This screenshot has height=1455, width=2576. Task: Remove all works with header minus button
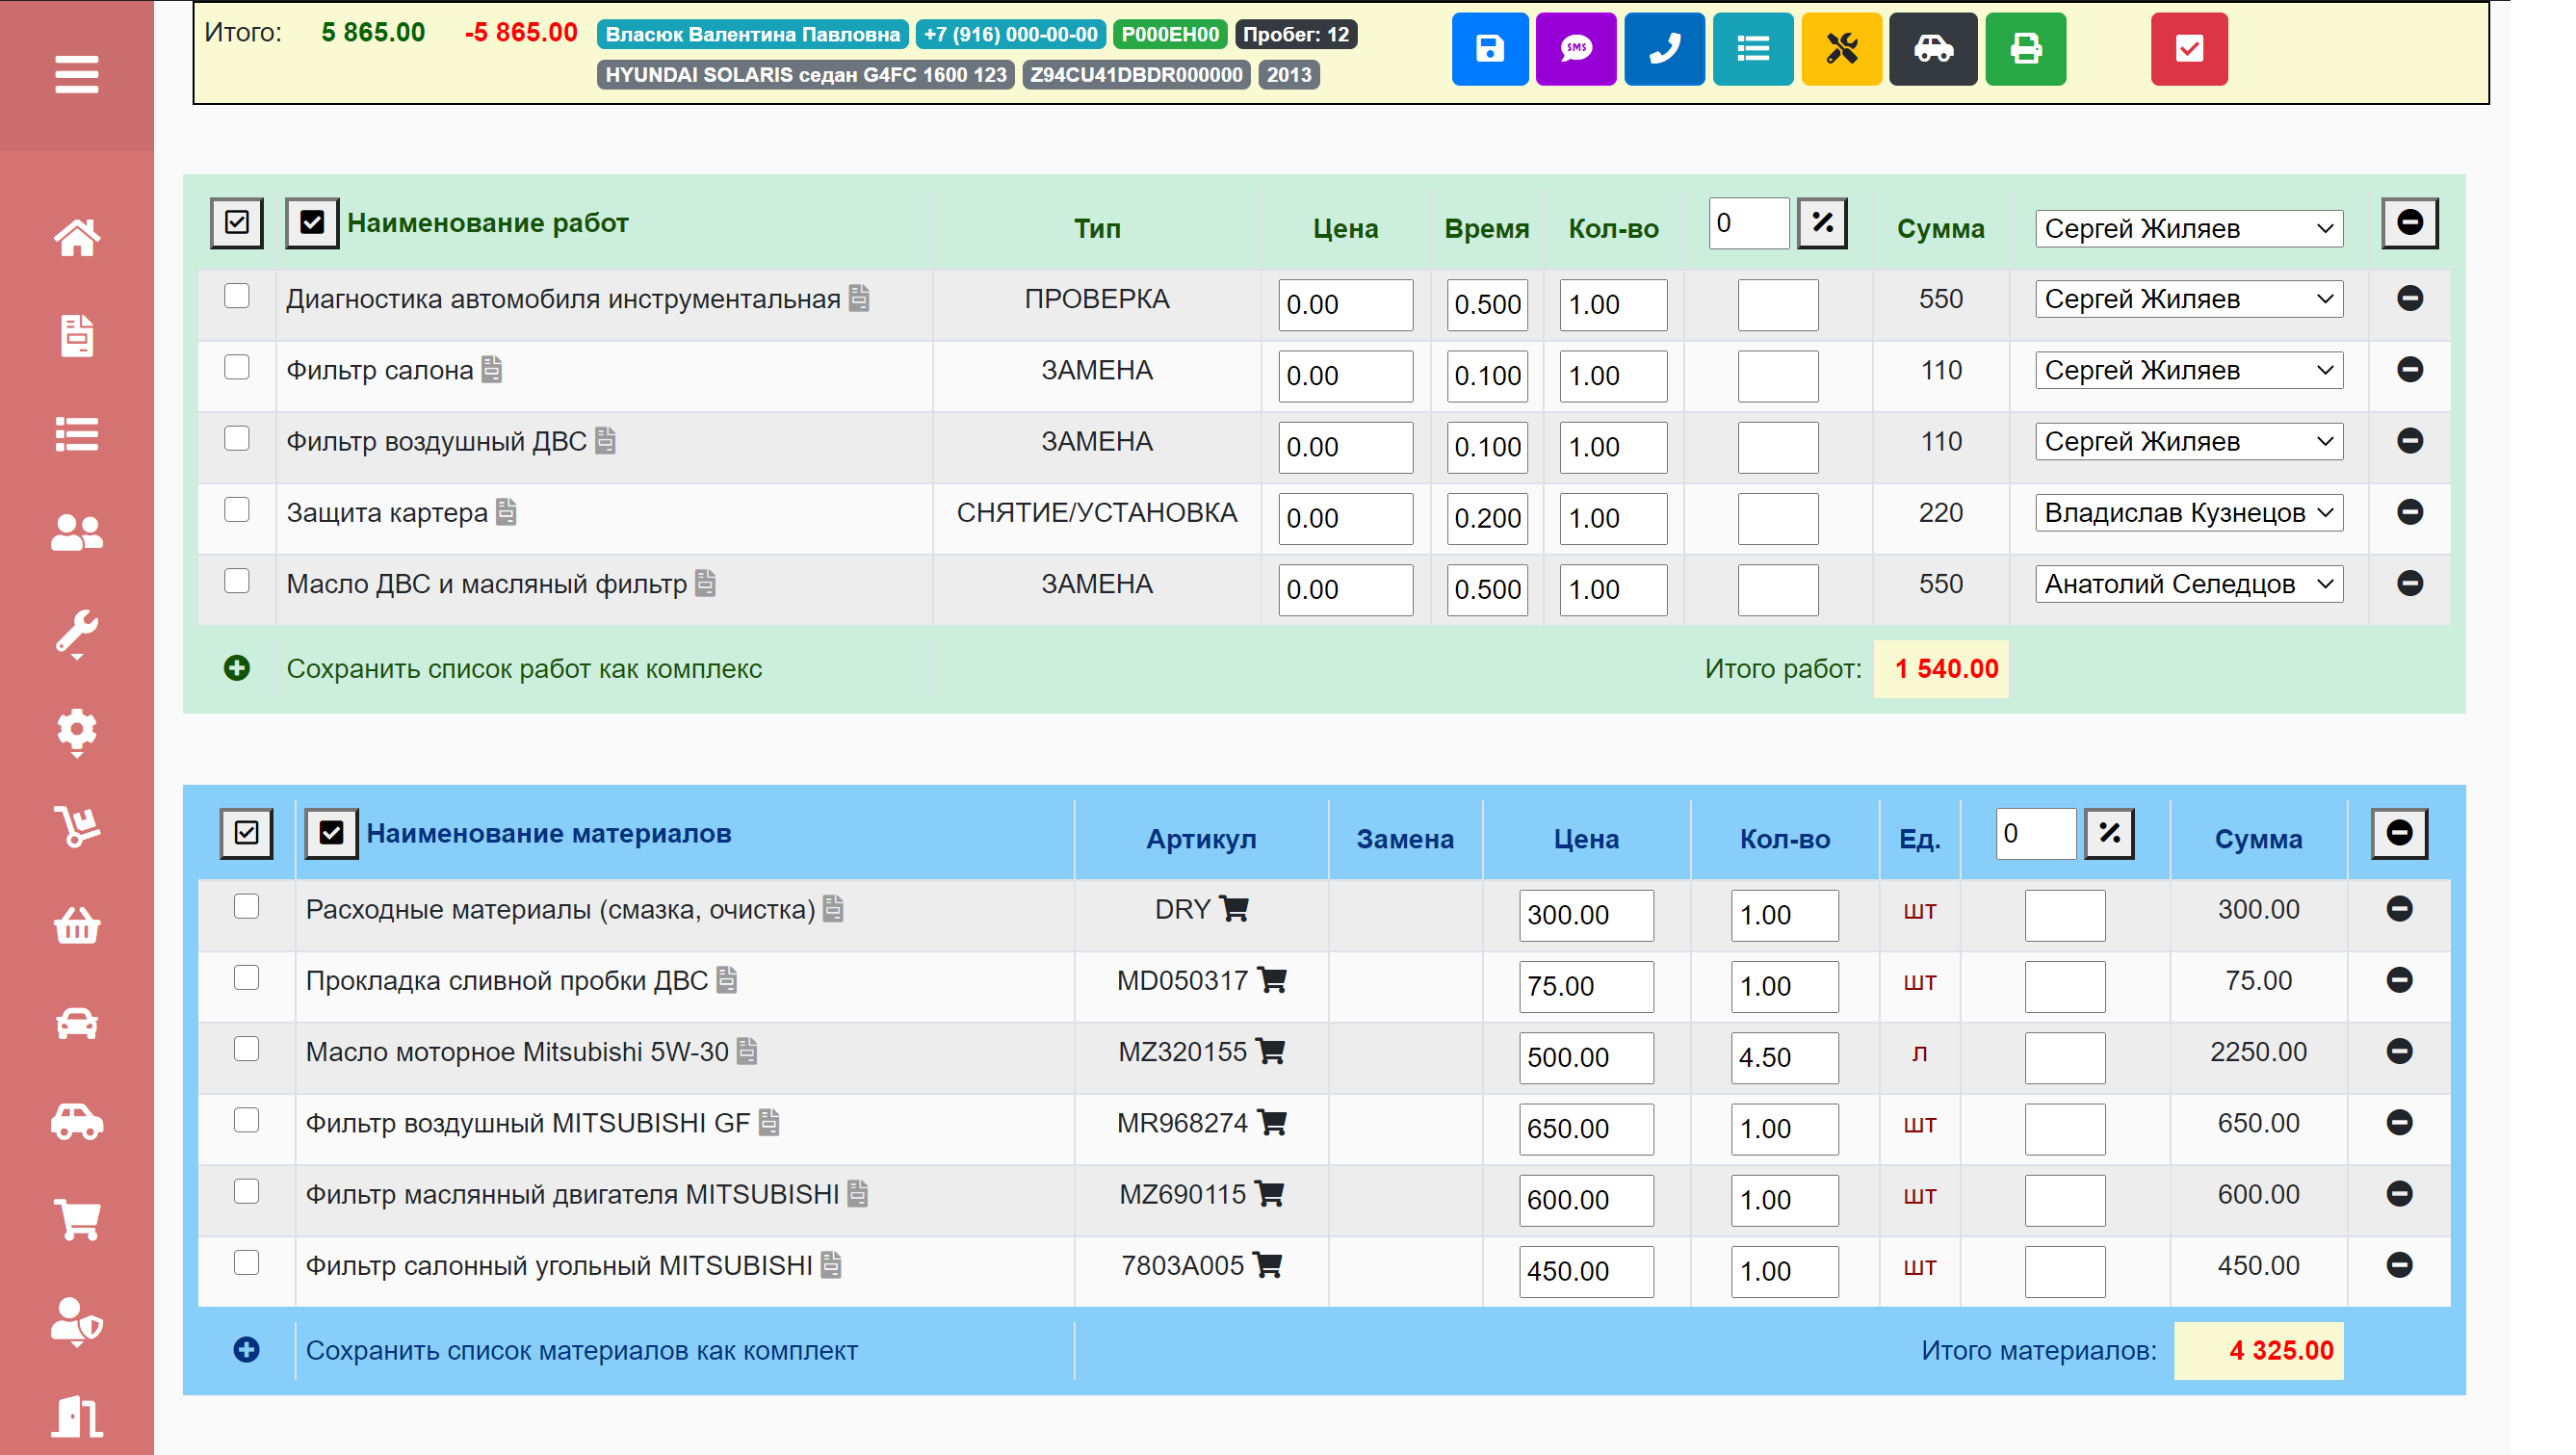pos(2409,222)
